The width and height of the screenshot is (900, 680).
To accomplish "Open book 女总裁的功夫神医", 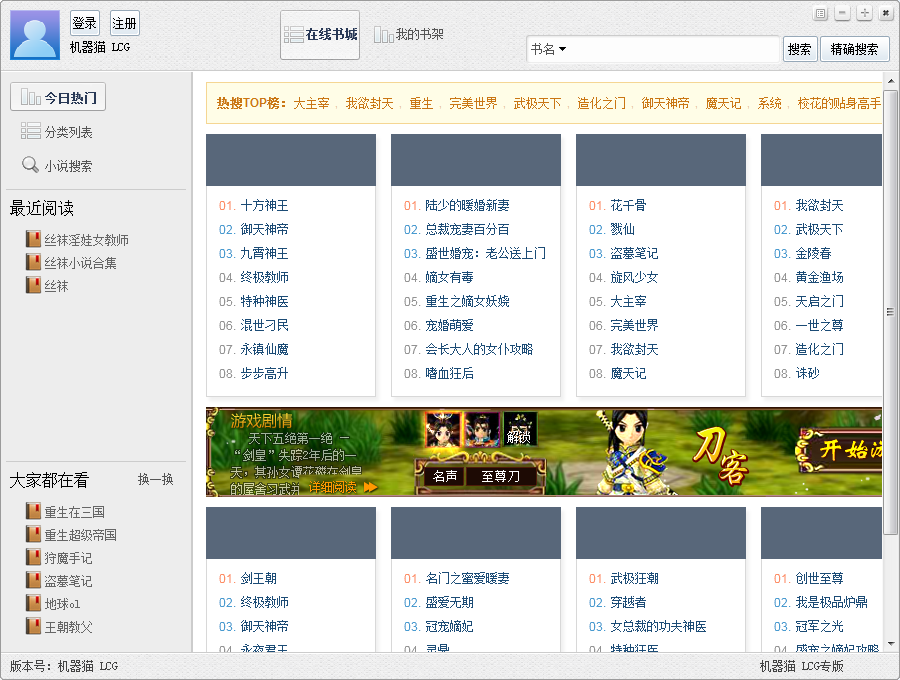I will click(x=658, y=627).
